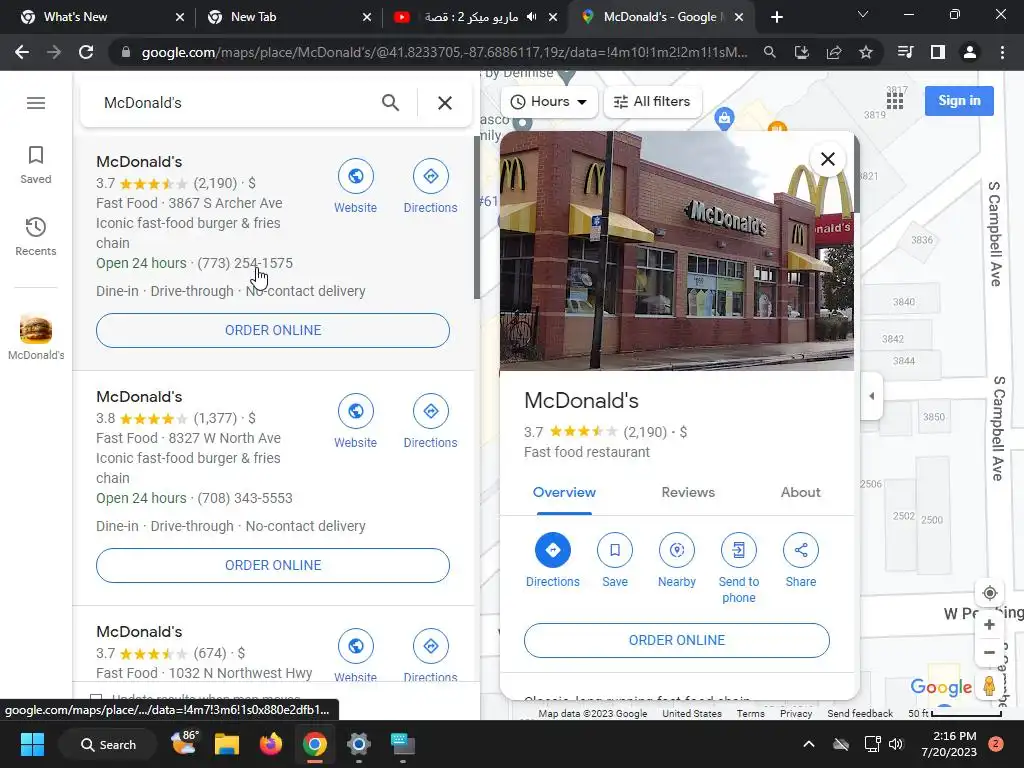The width and height of the screenshot is (1024, 768).
Task: Open Chrome profile icon
Action: pyautogui.click(x=970, y=52)
